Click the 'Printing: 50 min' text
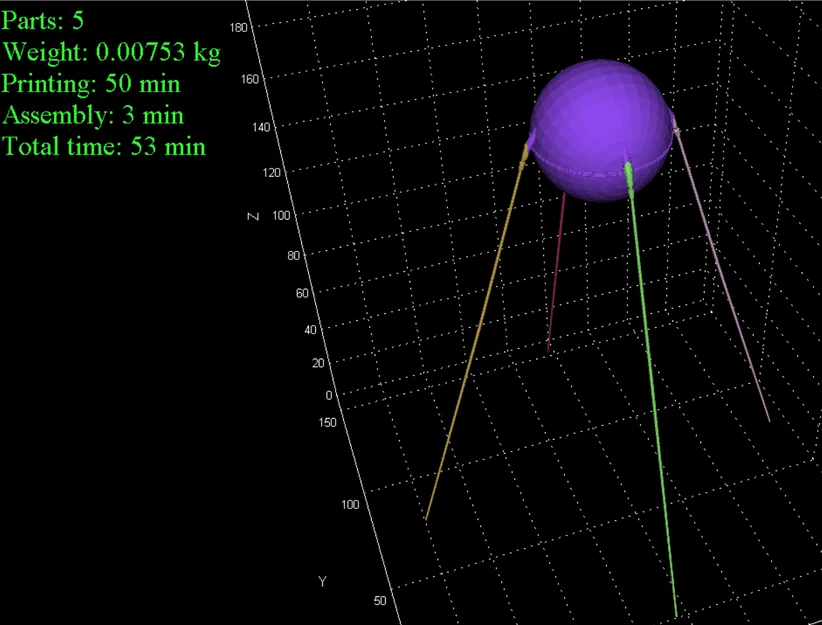 pyautogui.click(x=91, y=84)
